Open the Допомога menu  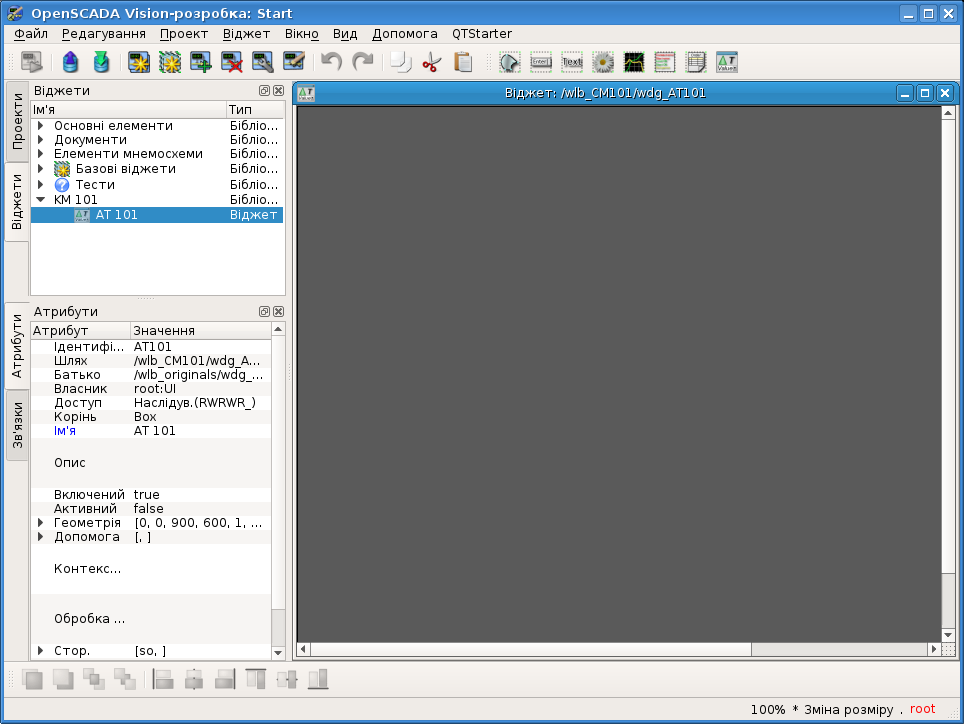405,33
